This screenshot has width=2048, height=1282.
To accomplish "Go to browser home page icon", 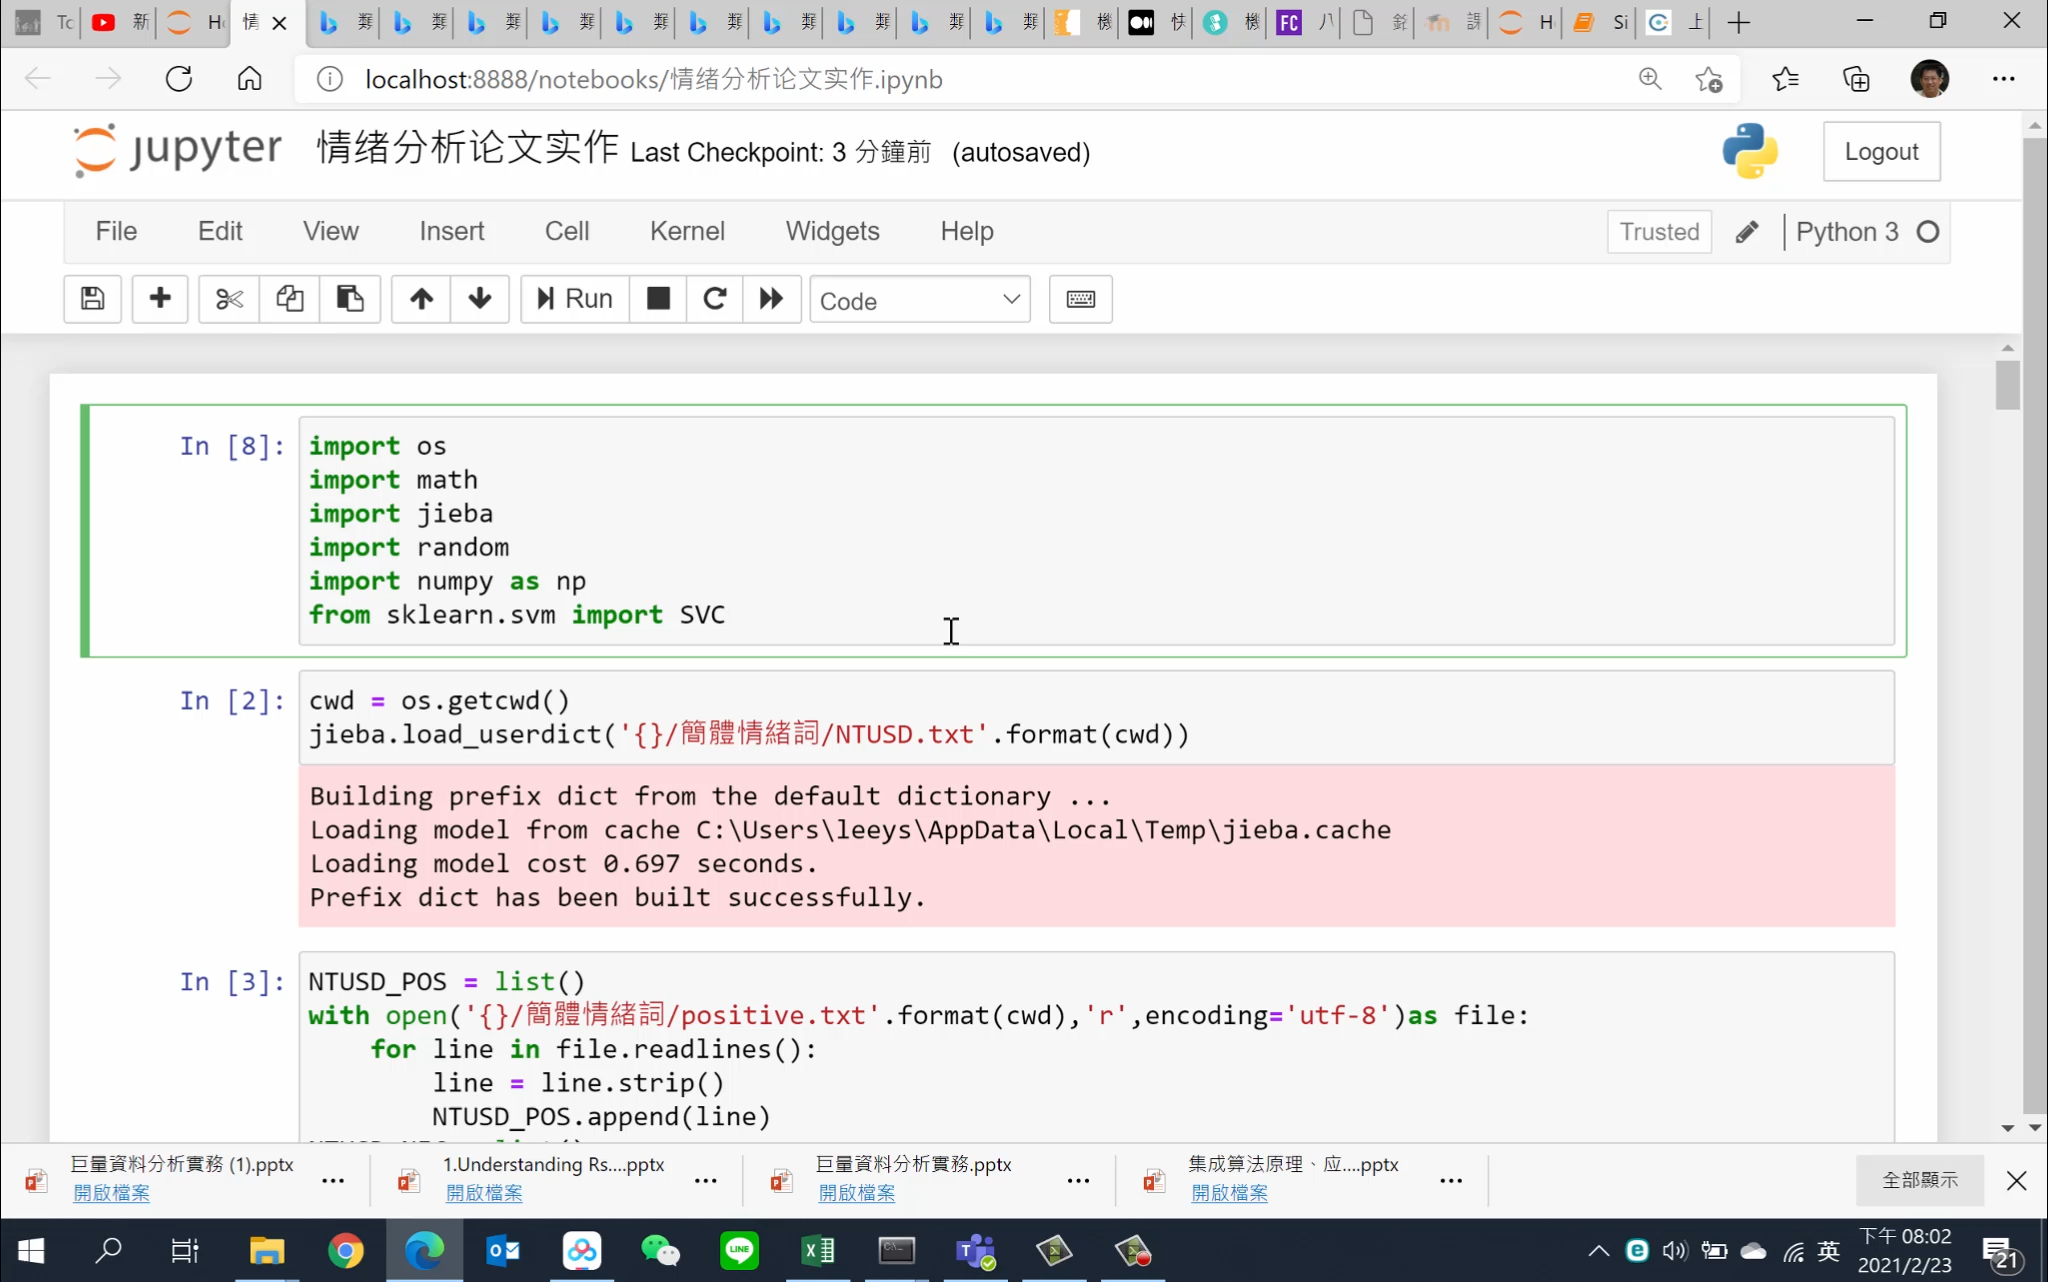I will point(250,79).
